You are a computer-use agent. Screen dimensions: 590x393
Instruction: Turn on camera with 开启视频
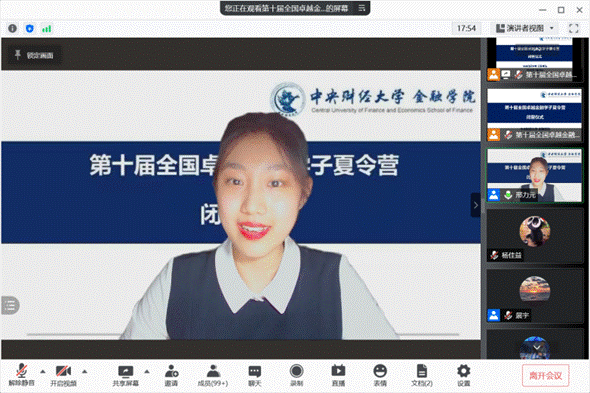(63, 375)
